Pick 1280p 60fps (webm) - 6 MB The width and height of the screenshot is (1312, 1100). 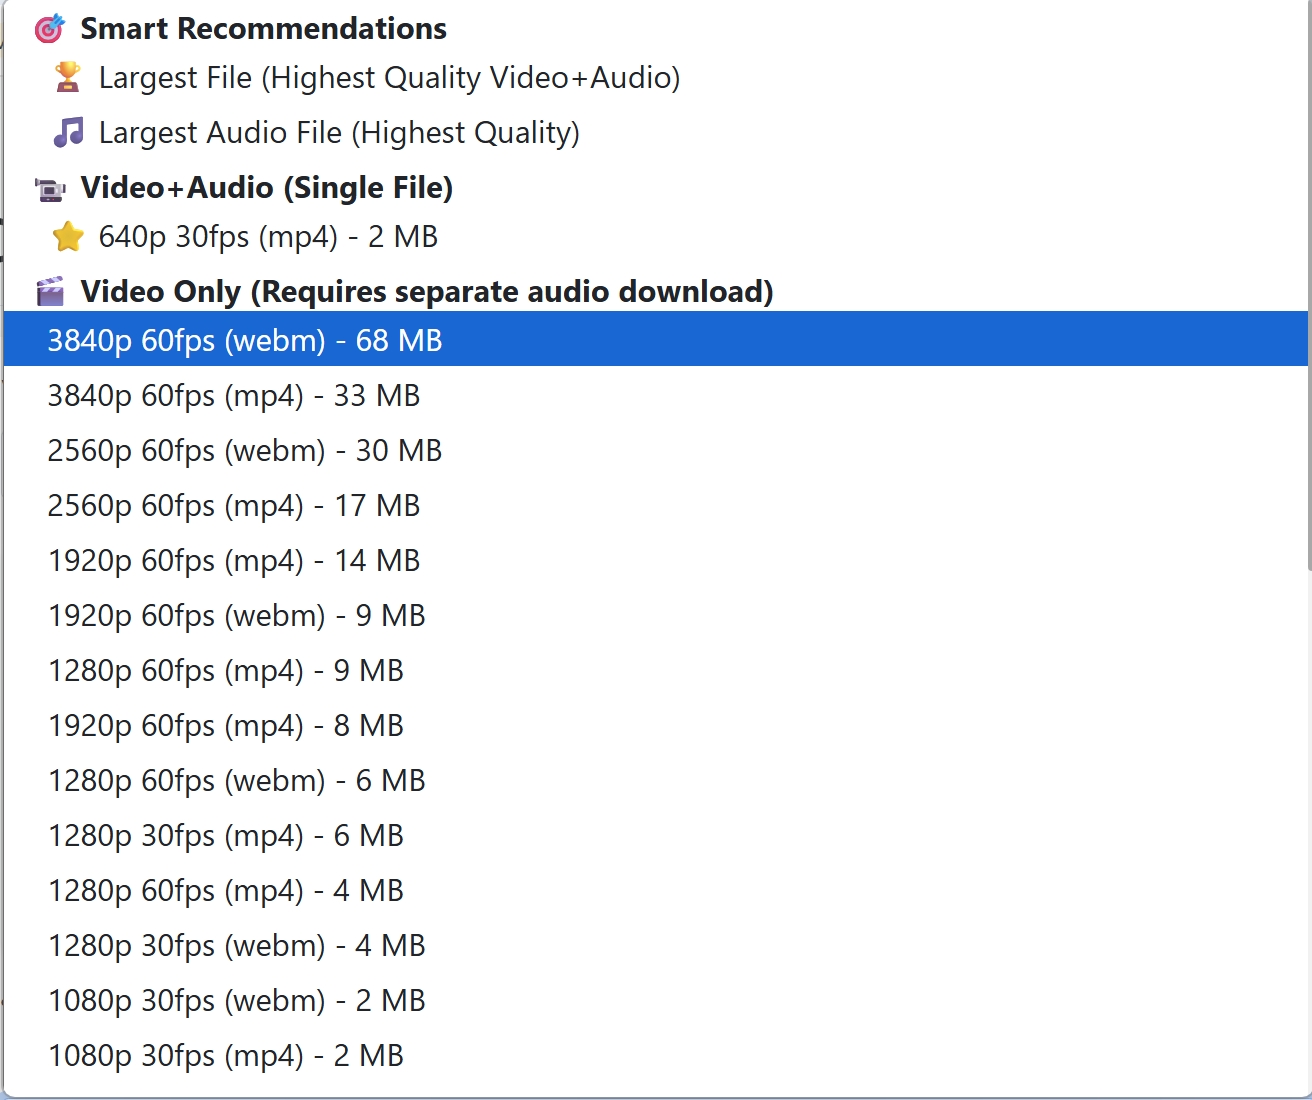(656, 780)
